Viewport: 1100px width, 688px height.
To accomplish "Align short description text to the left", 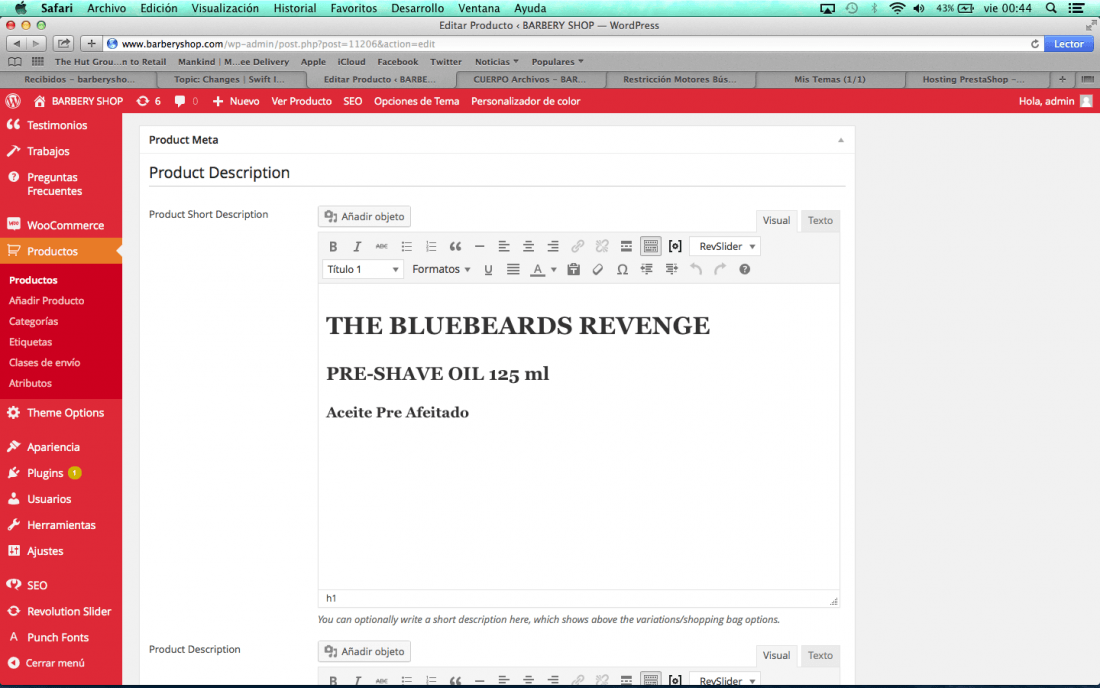I will tap(504, 246).
